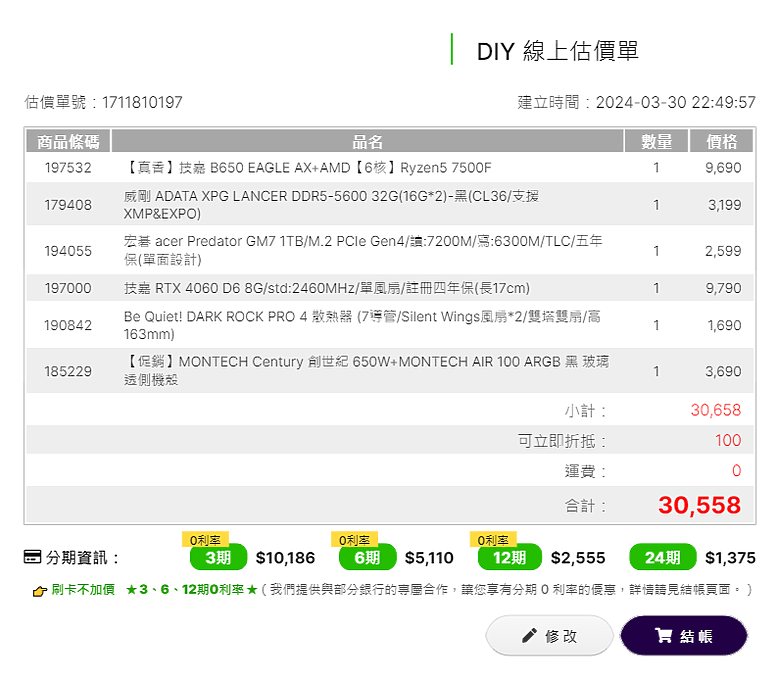
Task: Click the 修改 edit button
Action: coord(549,635)
